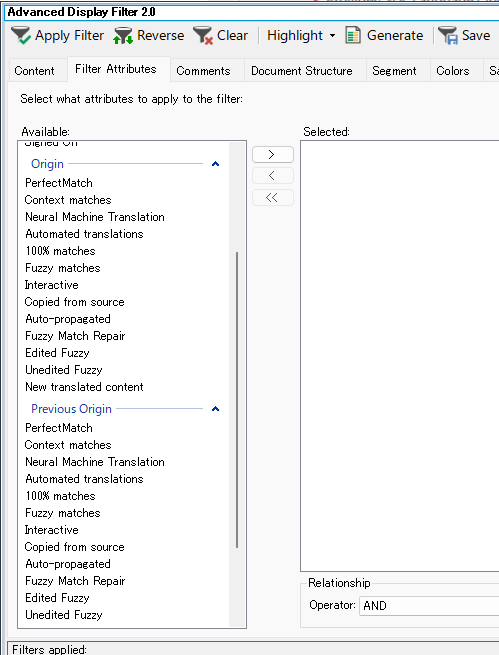Select PerfectMatch under Previous Origin
Viewport: 499px width, 655px height.
58,428
